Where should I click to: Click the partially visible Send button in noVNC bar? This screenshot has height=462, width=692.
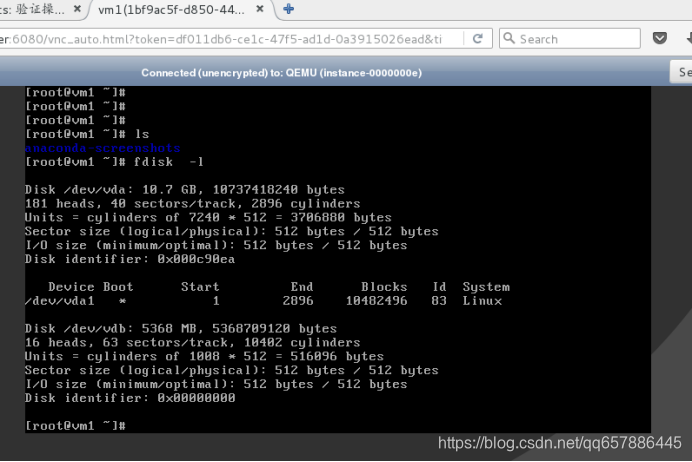[682, 72]
